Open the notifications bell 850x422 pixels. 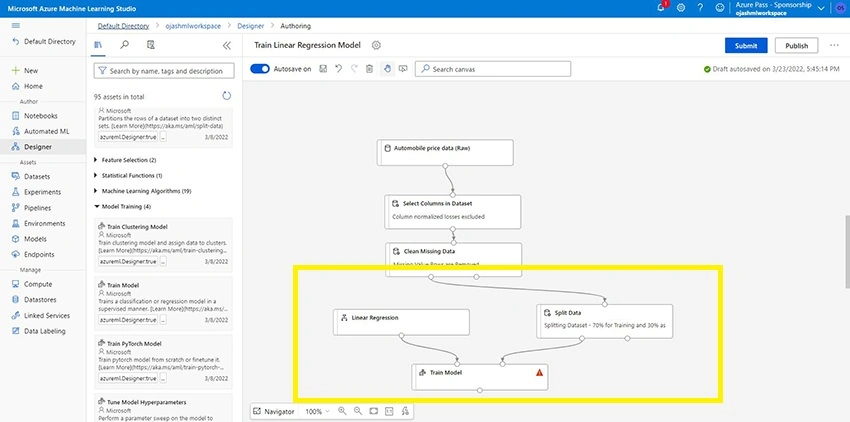(661, 8)
